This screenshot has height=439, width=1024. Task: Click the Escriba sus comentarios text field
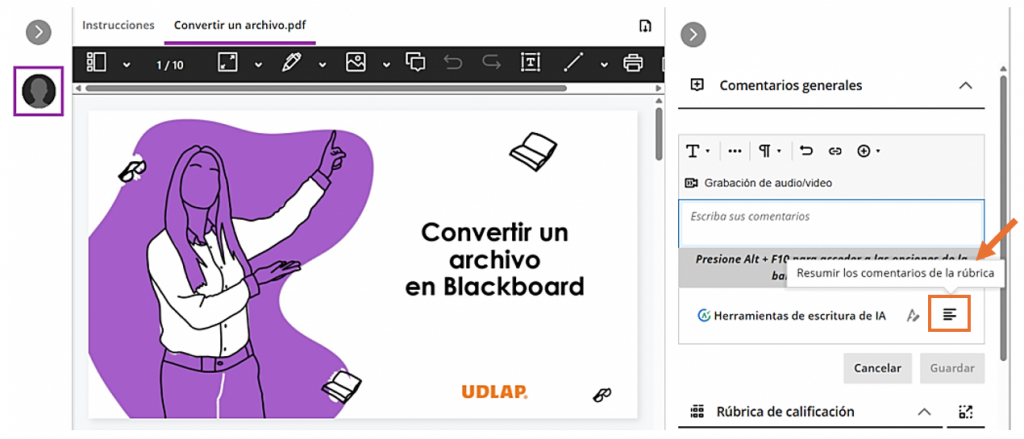point(831,223)
